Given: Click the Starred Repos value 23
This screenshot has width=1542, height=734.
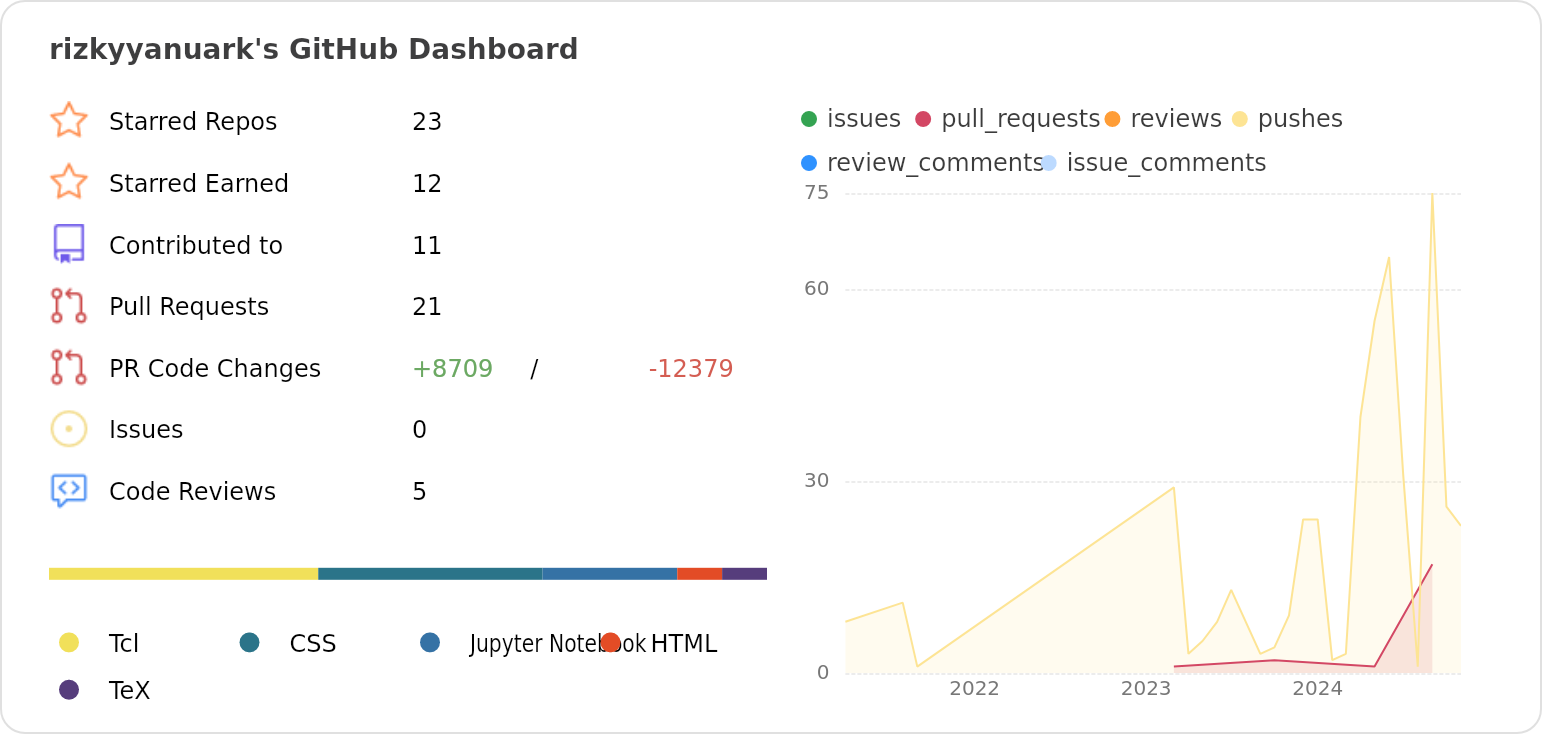Looking at the screenshot, I should pyautogui.click(x=427, y=122).
